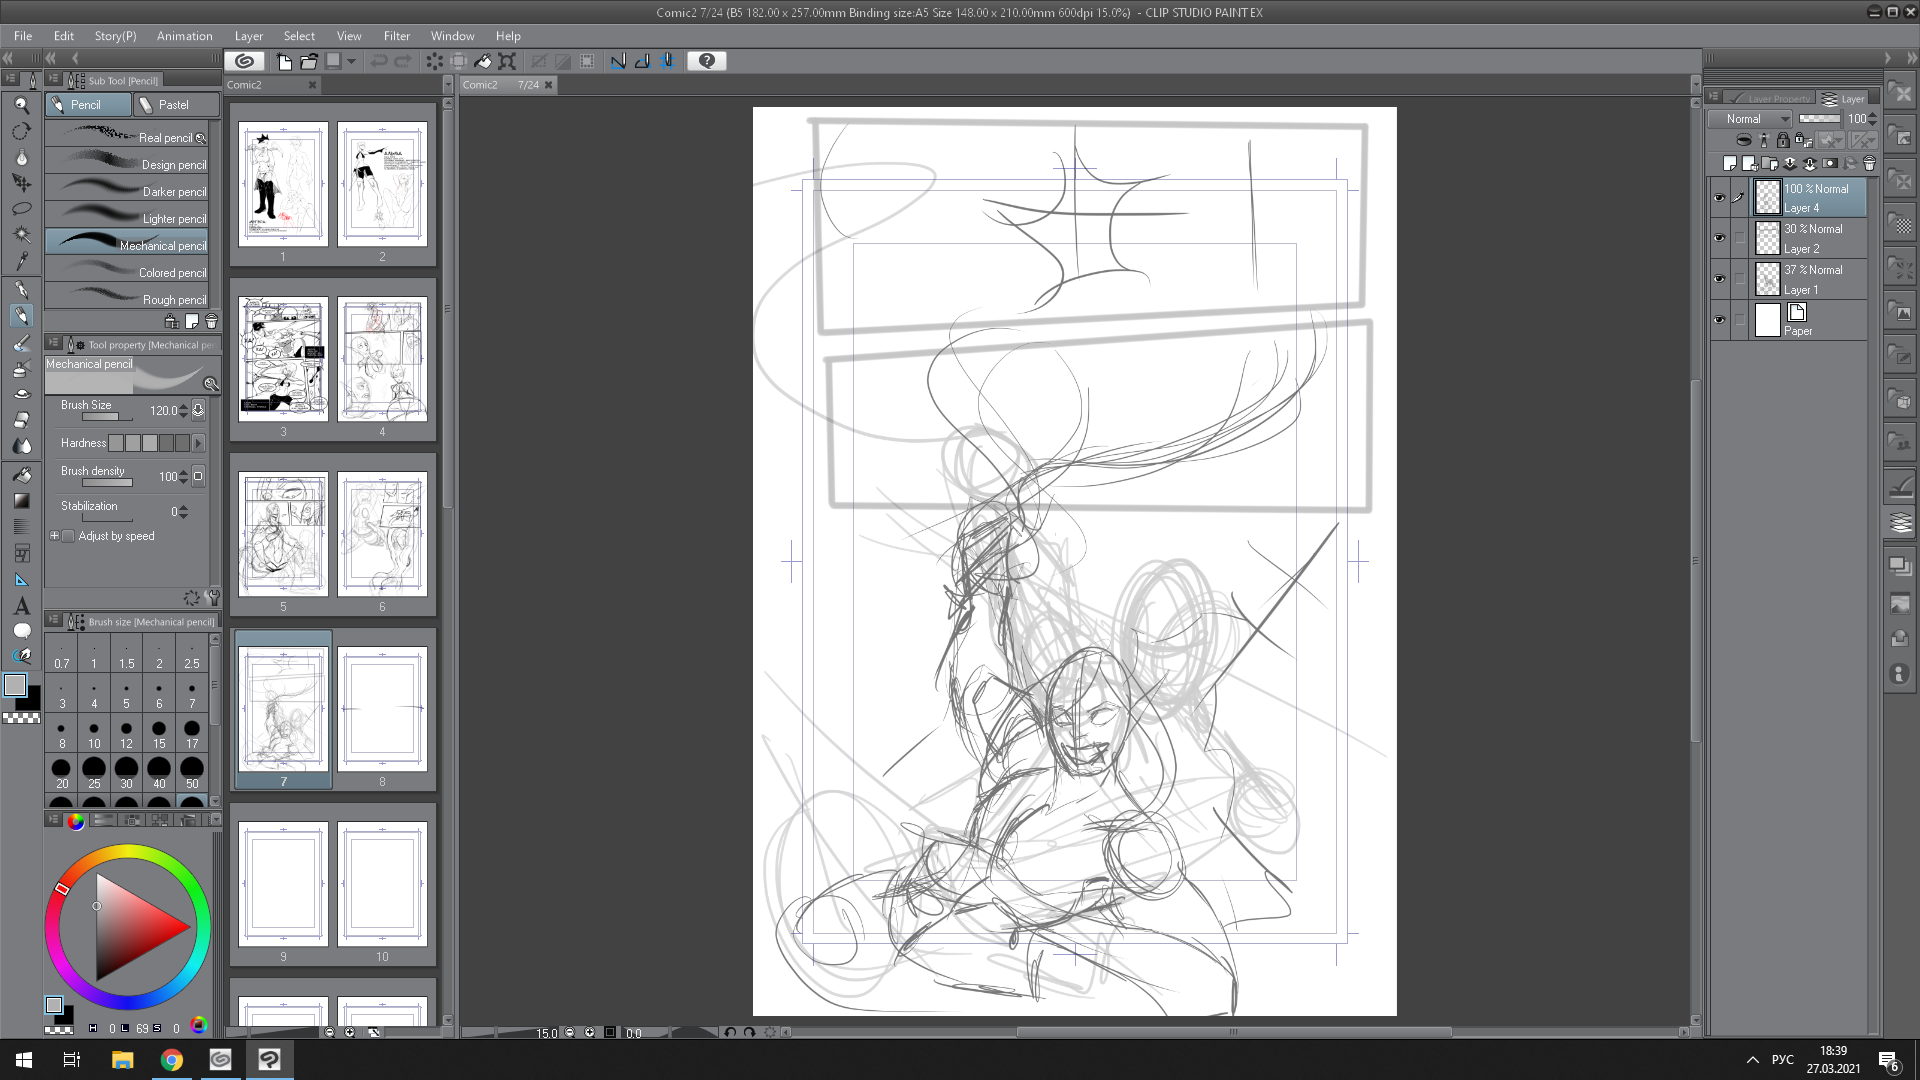Hide Layer 2 with eye icon
Viewport: 1920px width, 1080px height.
(x=1719, y=238)
